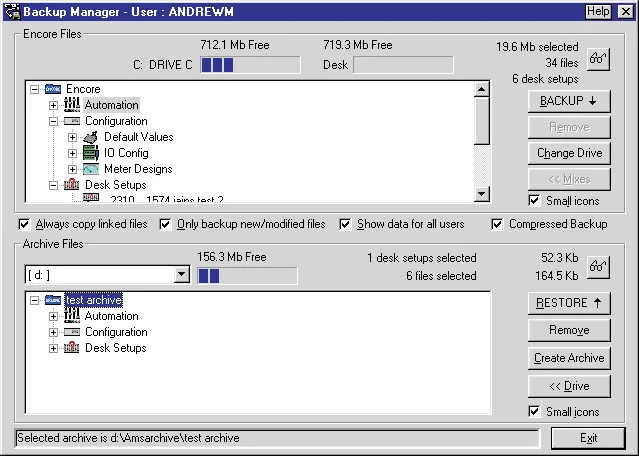
Task: Toggle Only backup new/modified files
Action: point(165,224)
